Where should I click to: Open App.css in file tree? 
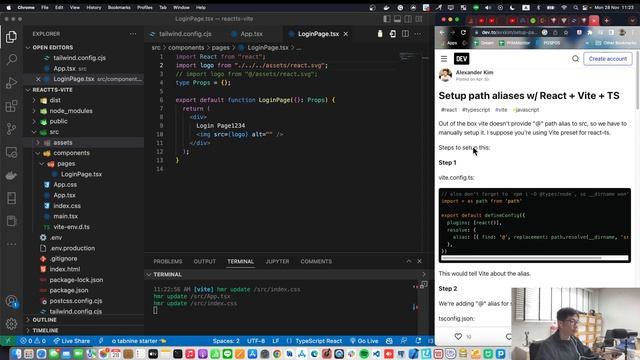[65, 185]
